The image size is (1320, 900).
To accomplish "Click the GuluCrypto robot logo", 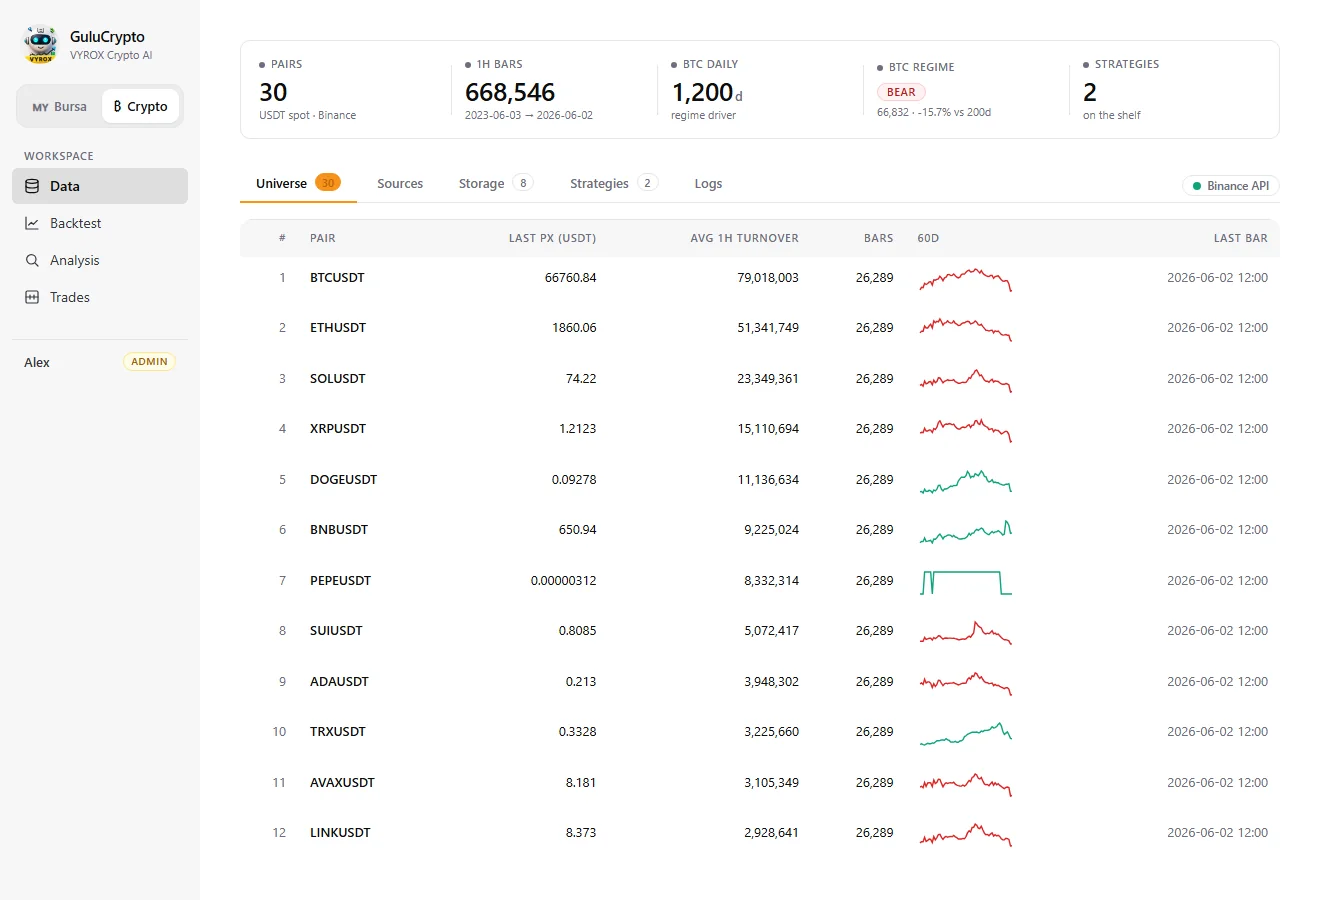I will [41, 45].
